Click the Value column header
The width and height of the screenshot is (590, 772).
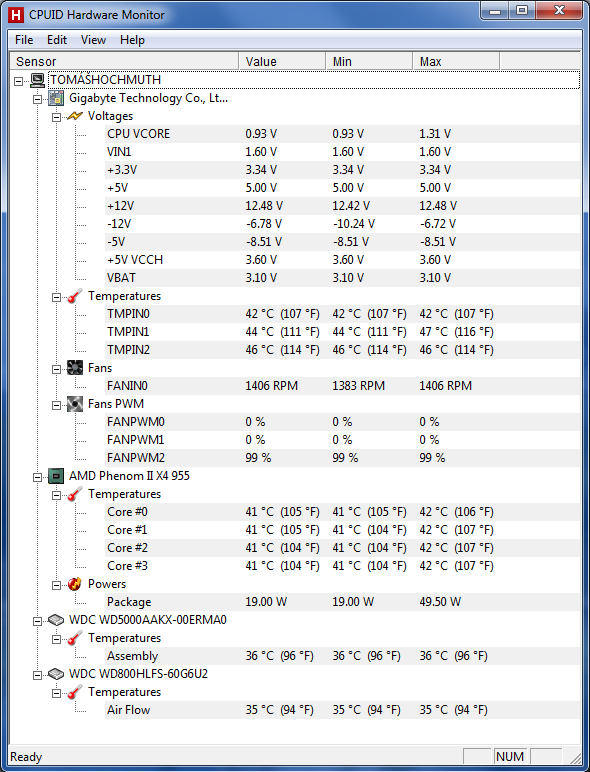(x=282, y=62)
